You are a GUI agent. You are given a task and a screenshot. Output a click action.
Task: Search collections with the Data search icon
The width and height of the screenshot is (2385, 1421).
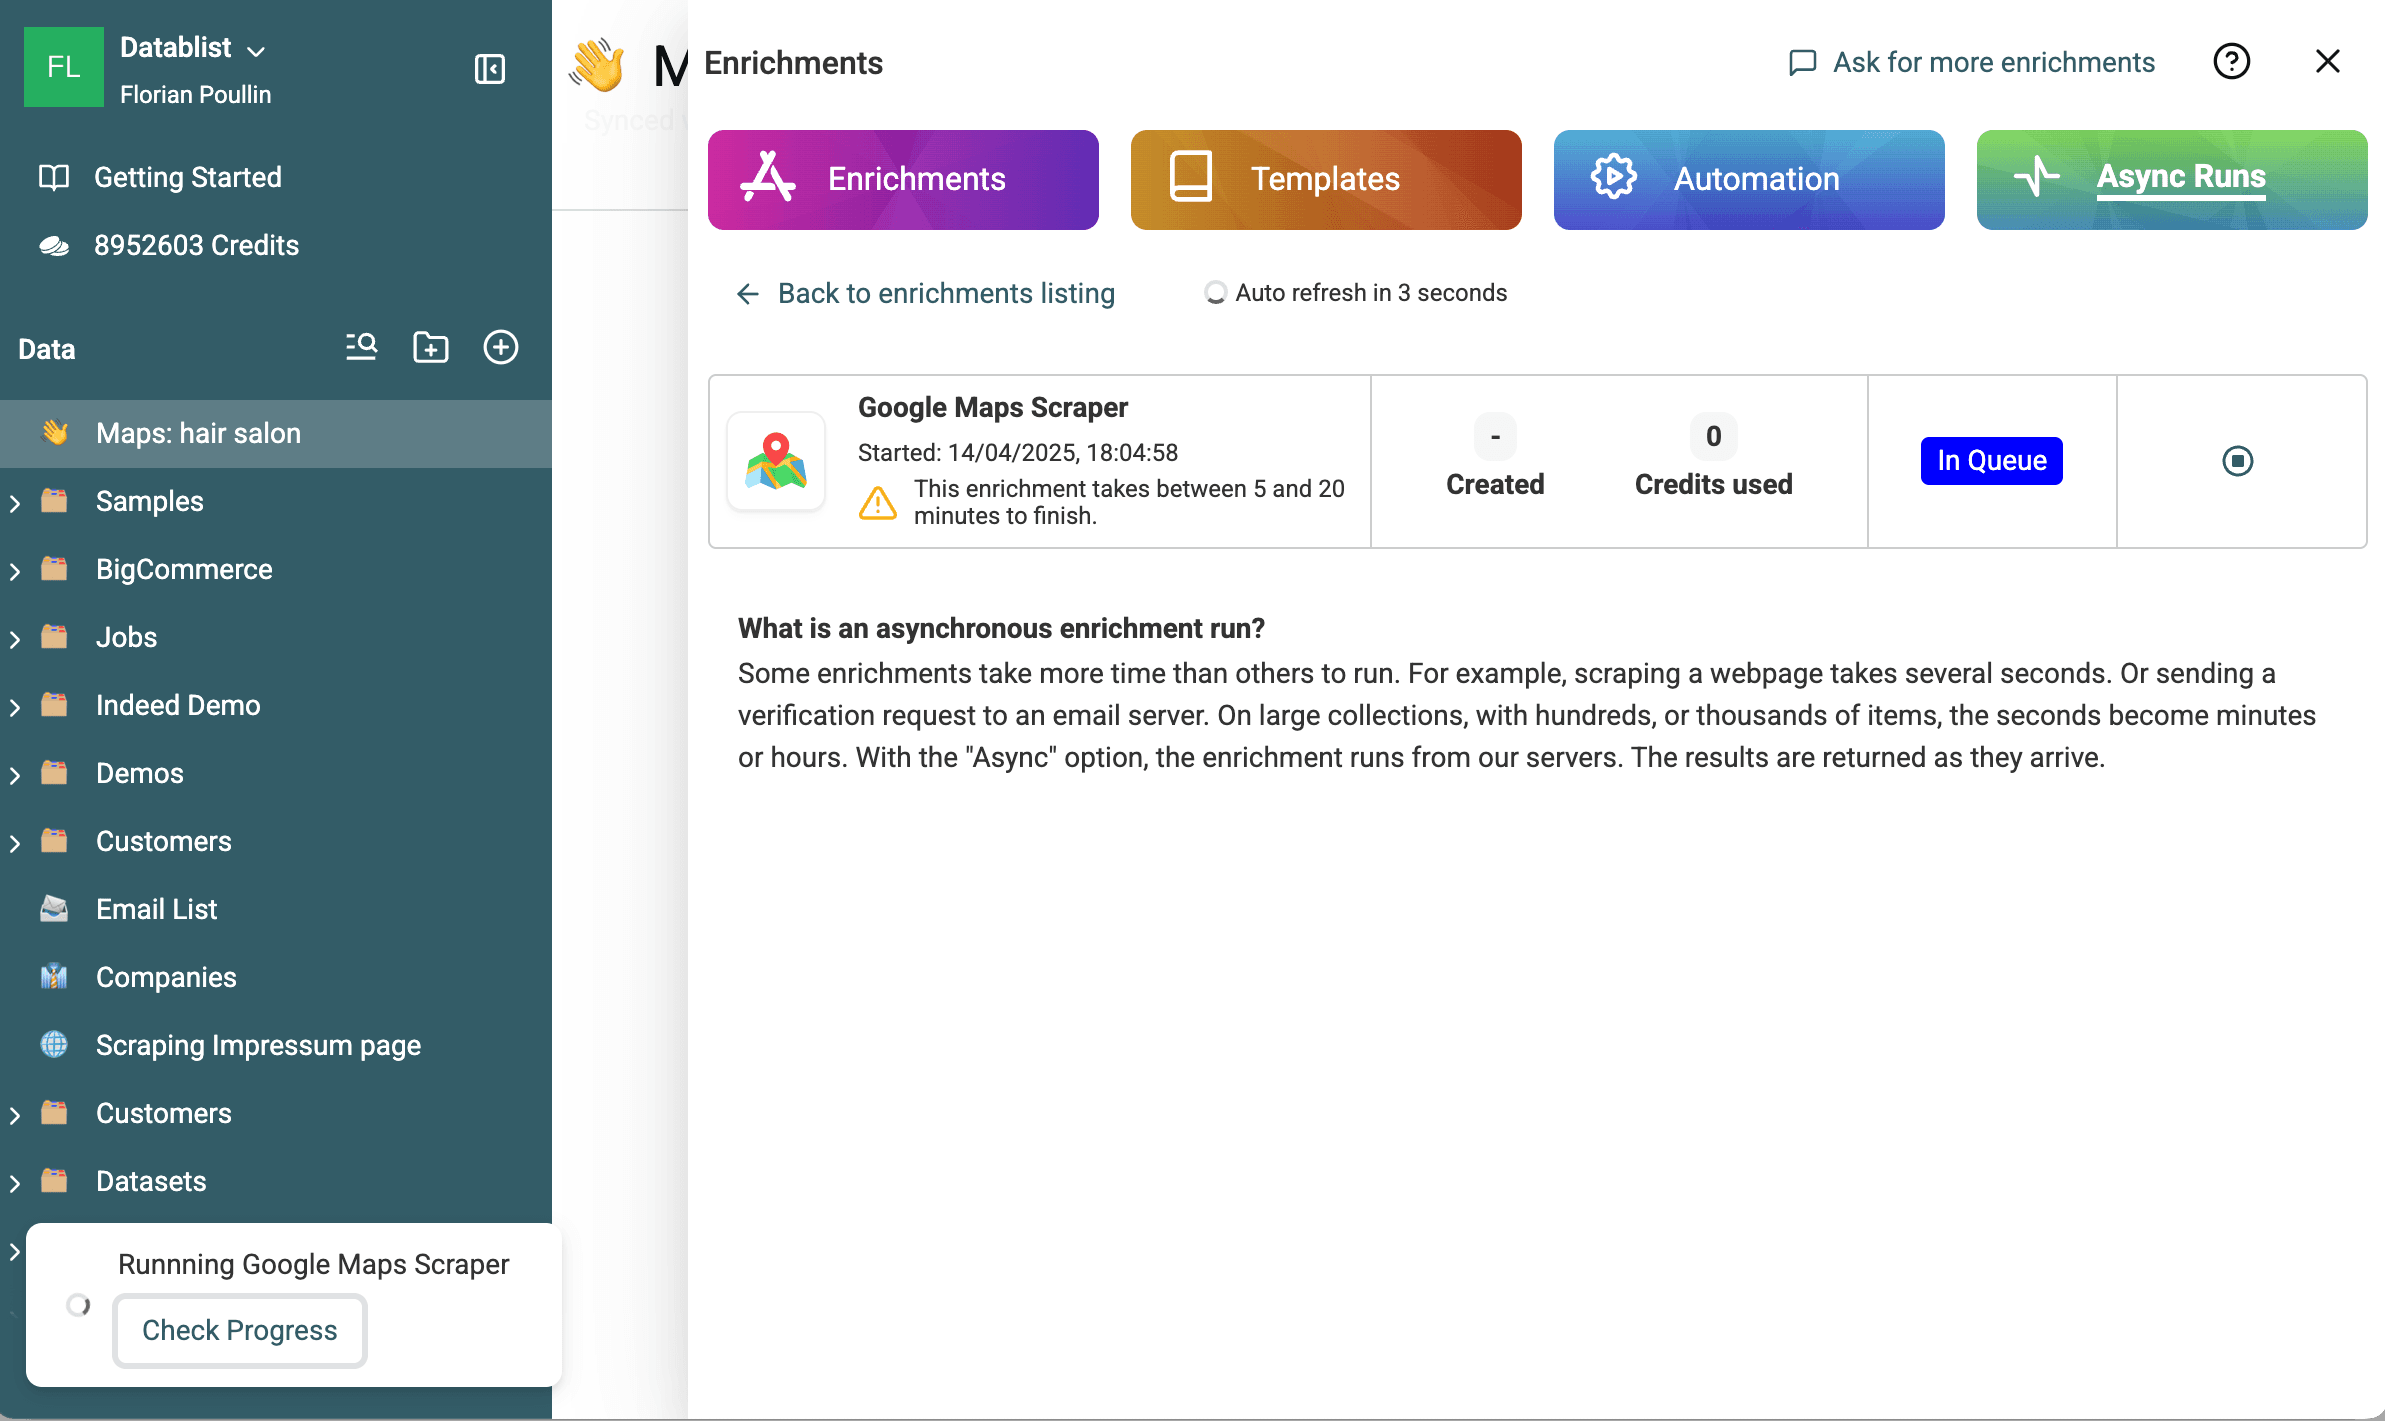361,347
